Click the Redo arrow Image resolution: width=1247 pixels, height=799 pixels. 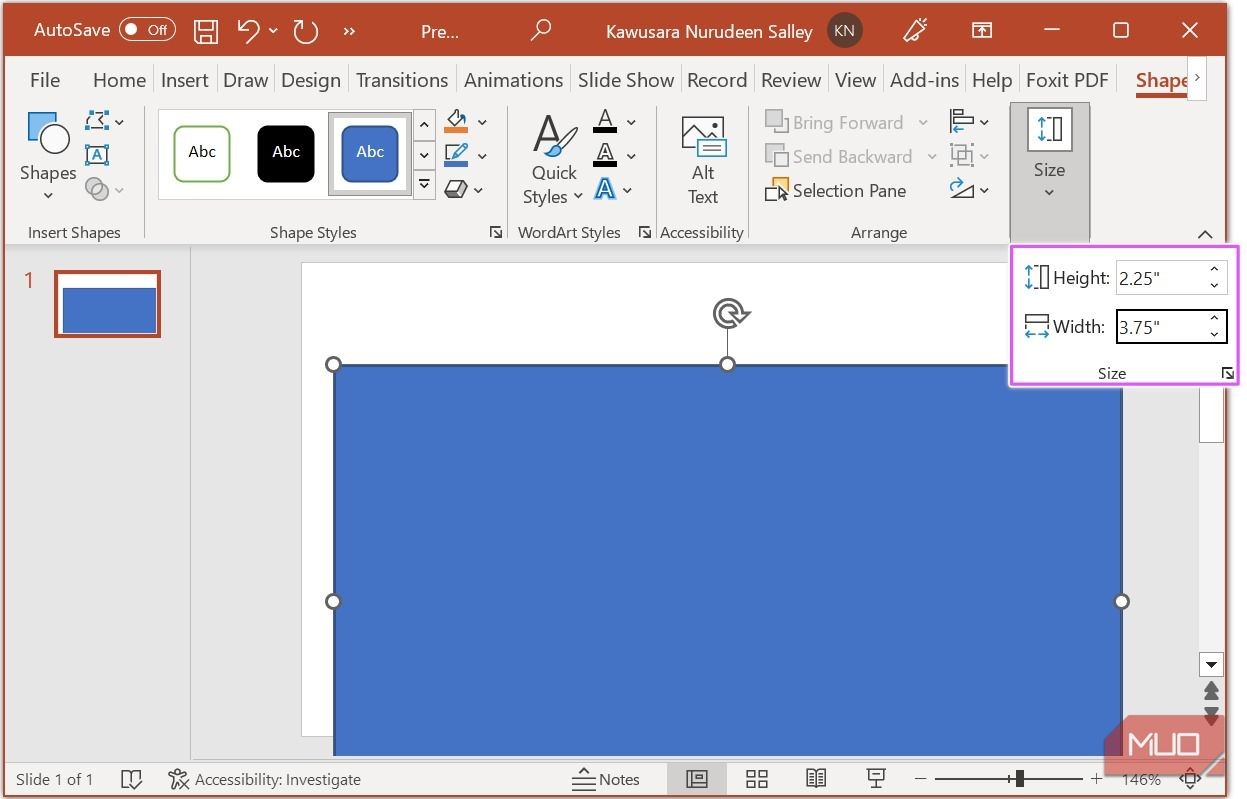(305, 31)
